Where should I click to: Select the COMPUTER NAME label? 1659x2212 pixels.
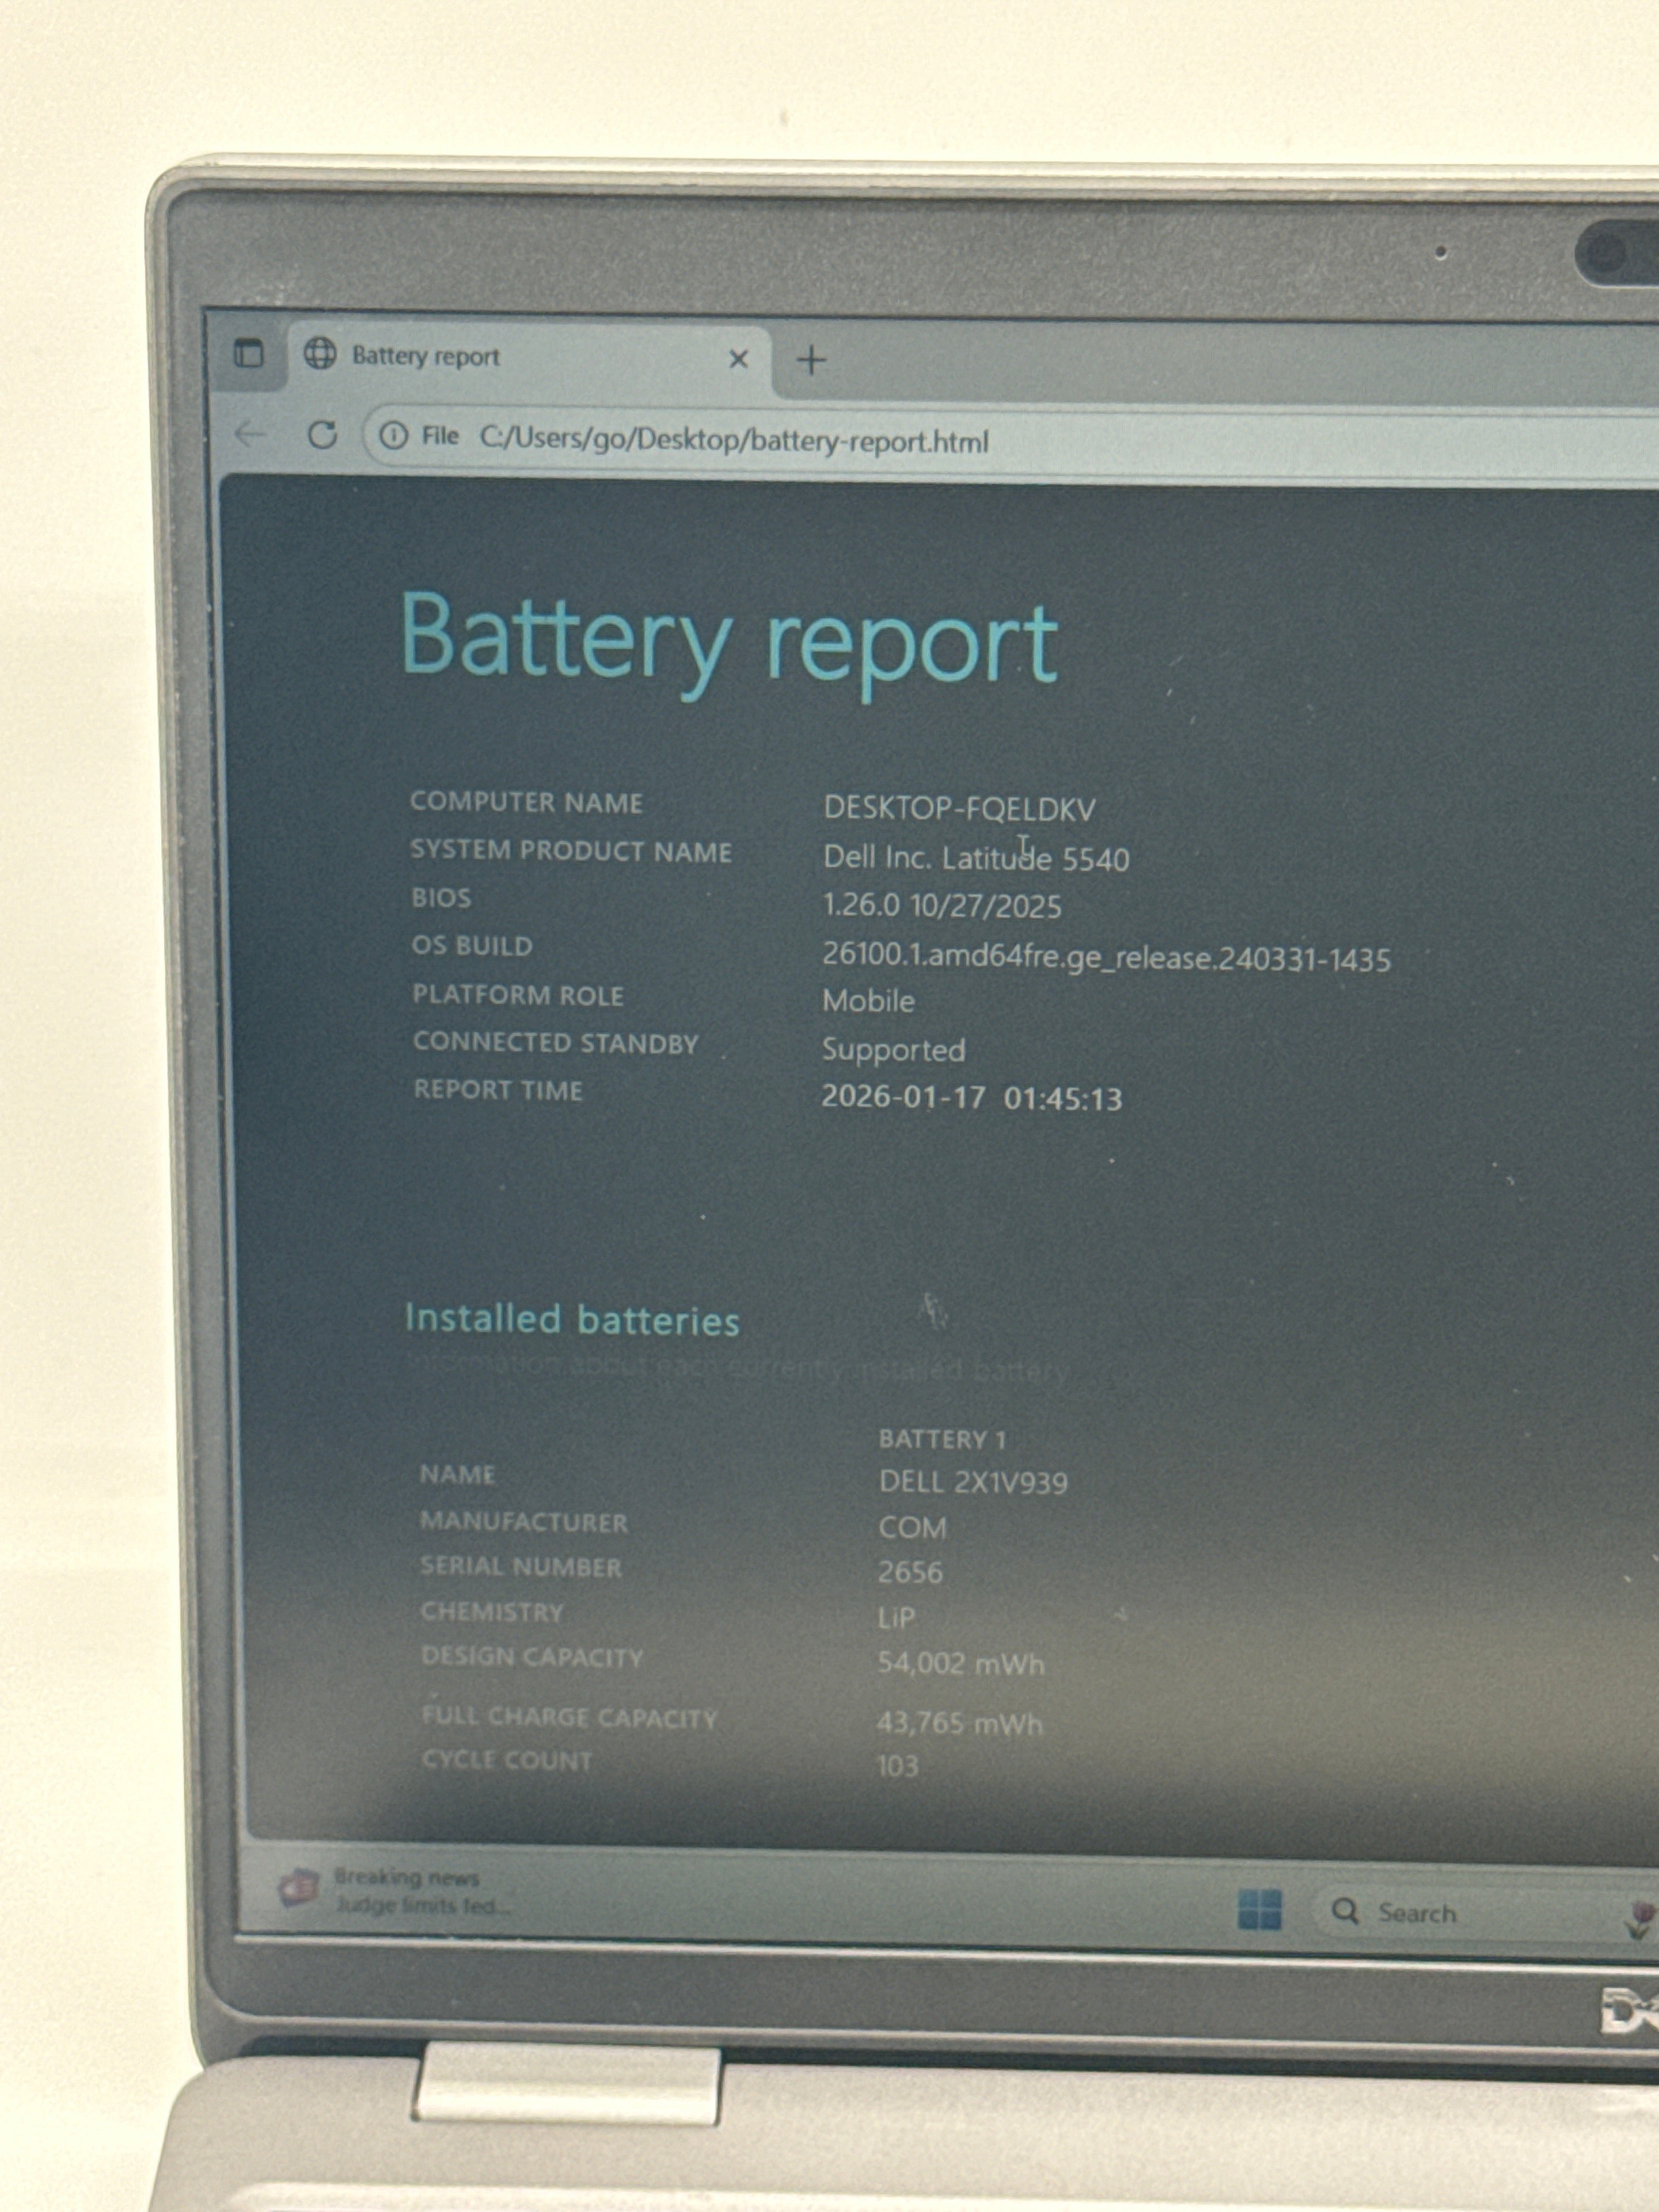click(526, 802)
